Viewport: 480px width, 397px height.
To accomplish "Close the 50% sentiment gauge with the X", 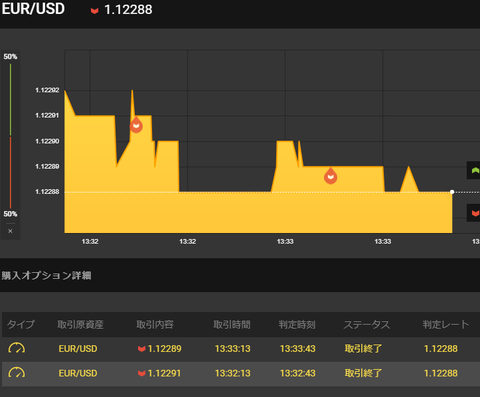I will pos(10,231).
